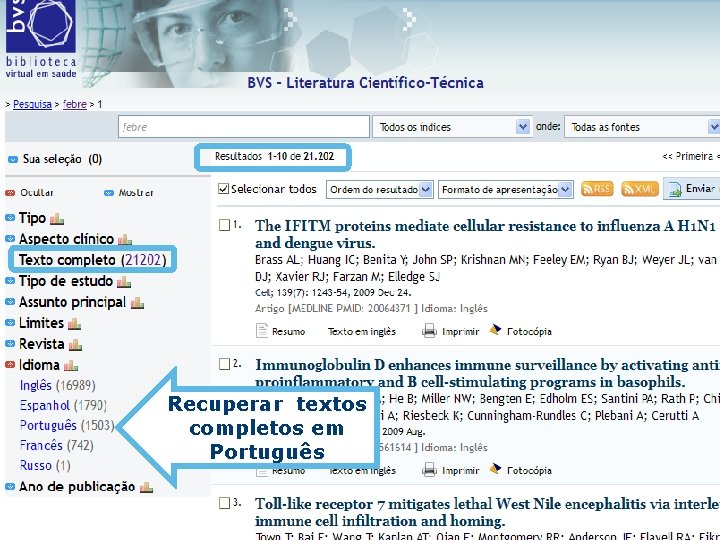This screenshot has width=720, height=540.
Task: Expand the Tipo filter section
Action: click(10, 218)
